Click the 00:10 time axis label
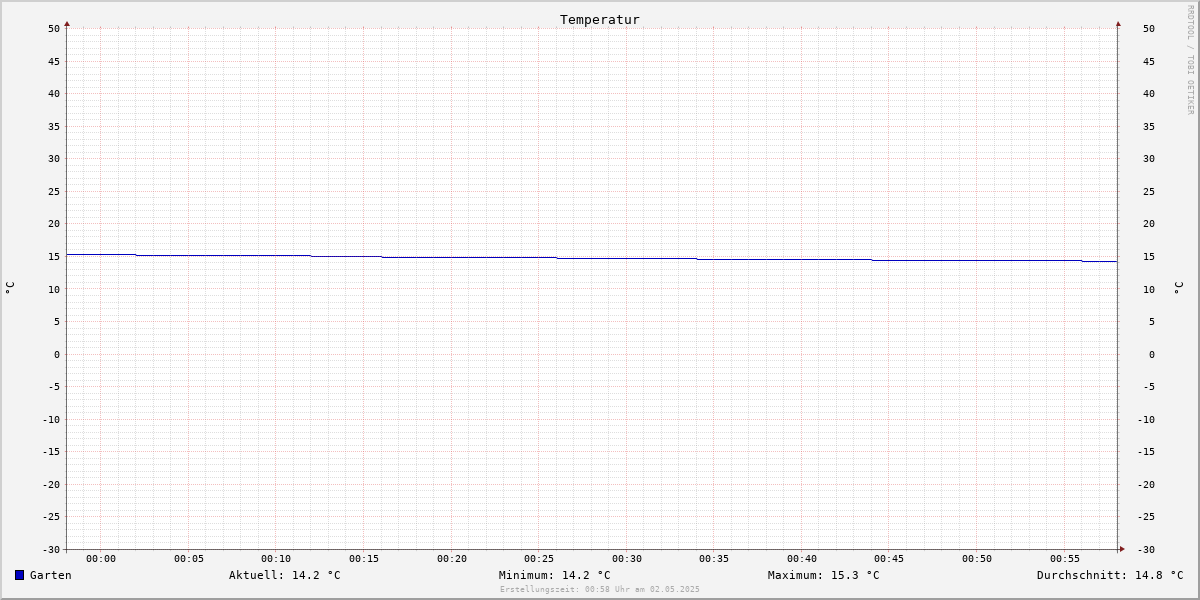Viewport: 1200px width, 600px height. (276, 559)
